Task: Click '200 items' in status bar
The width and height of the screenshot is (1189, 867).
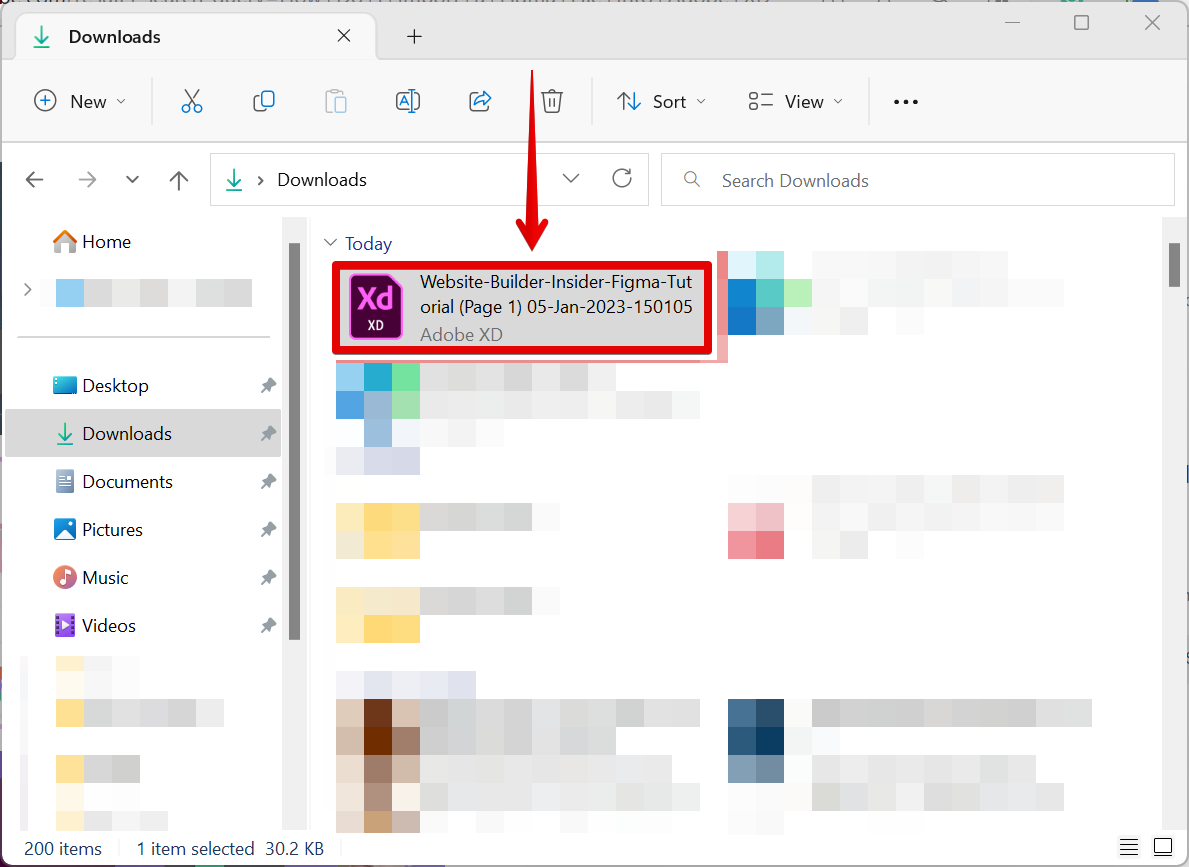Action: [x=63, y=848]
